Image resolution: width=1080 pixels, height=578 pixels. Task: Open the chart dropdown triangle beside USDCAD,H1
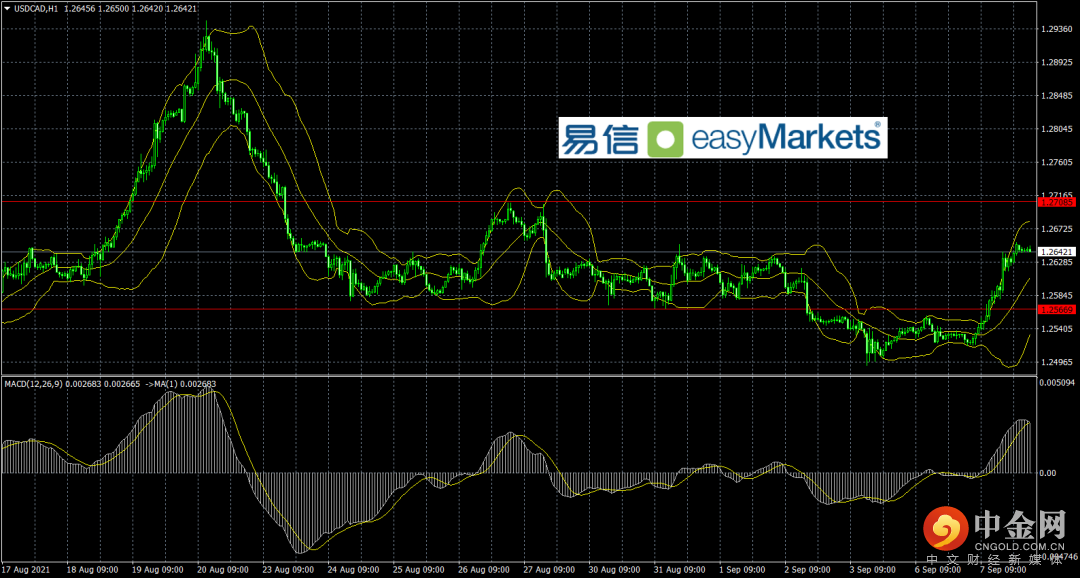7,7
